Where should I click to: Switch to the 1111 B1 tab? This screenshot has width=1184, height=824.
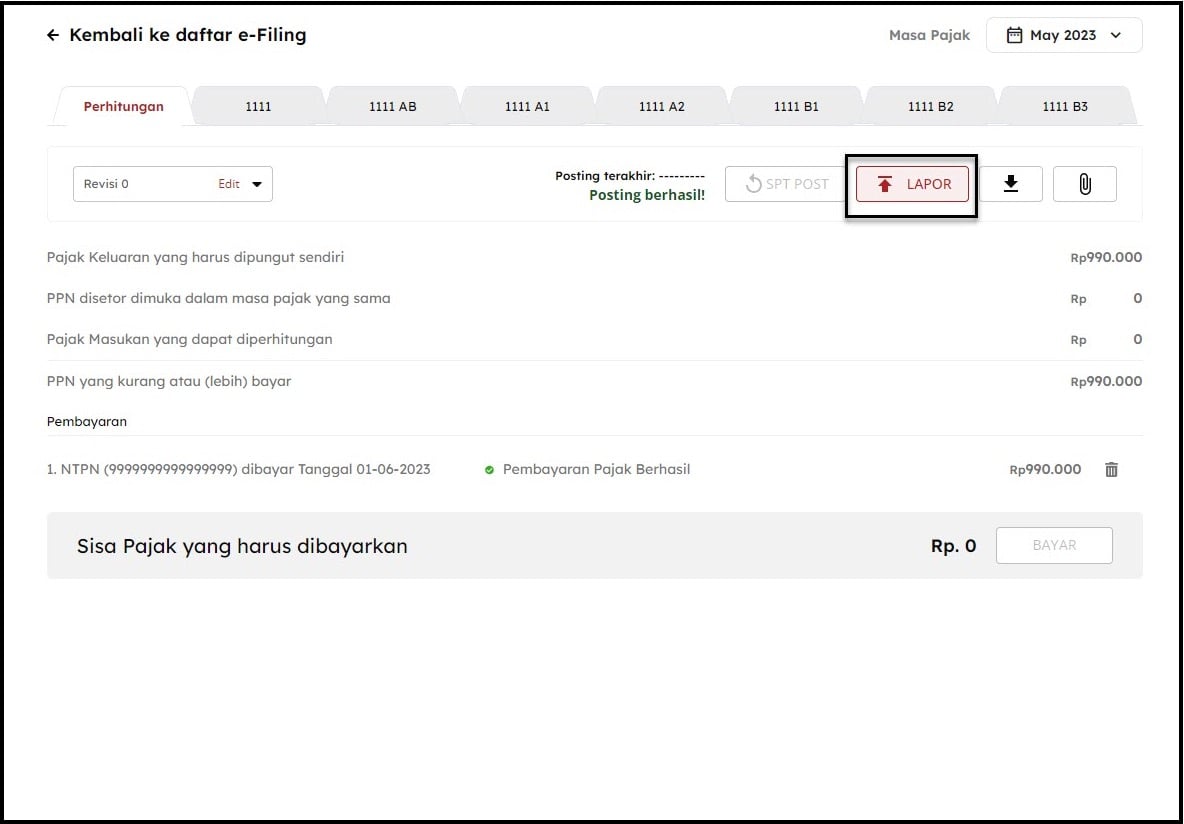(796, 106)
